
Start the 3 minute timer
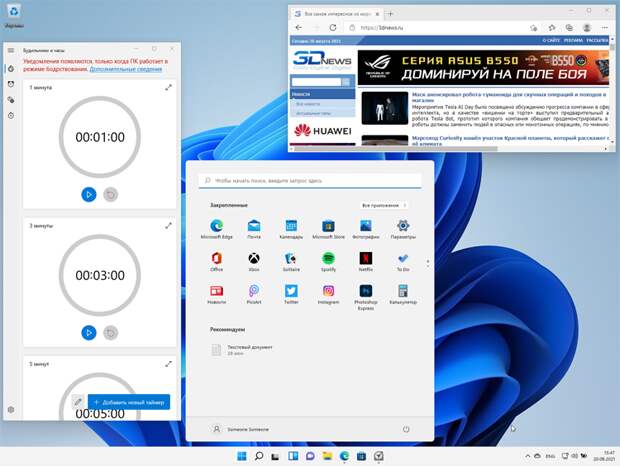(x=89, y=333)
